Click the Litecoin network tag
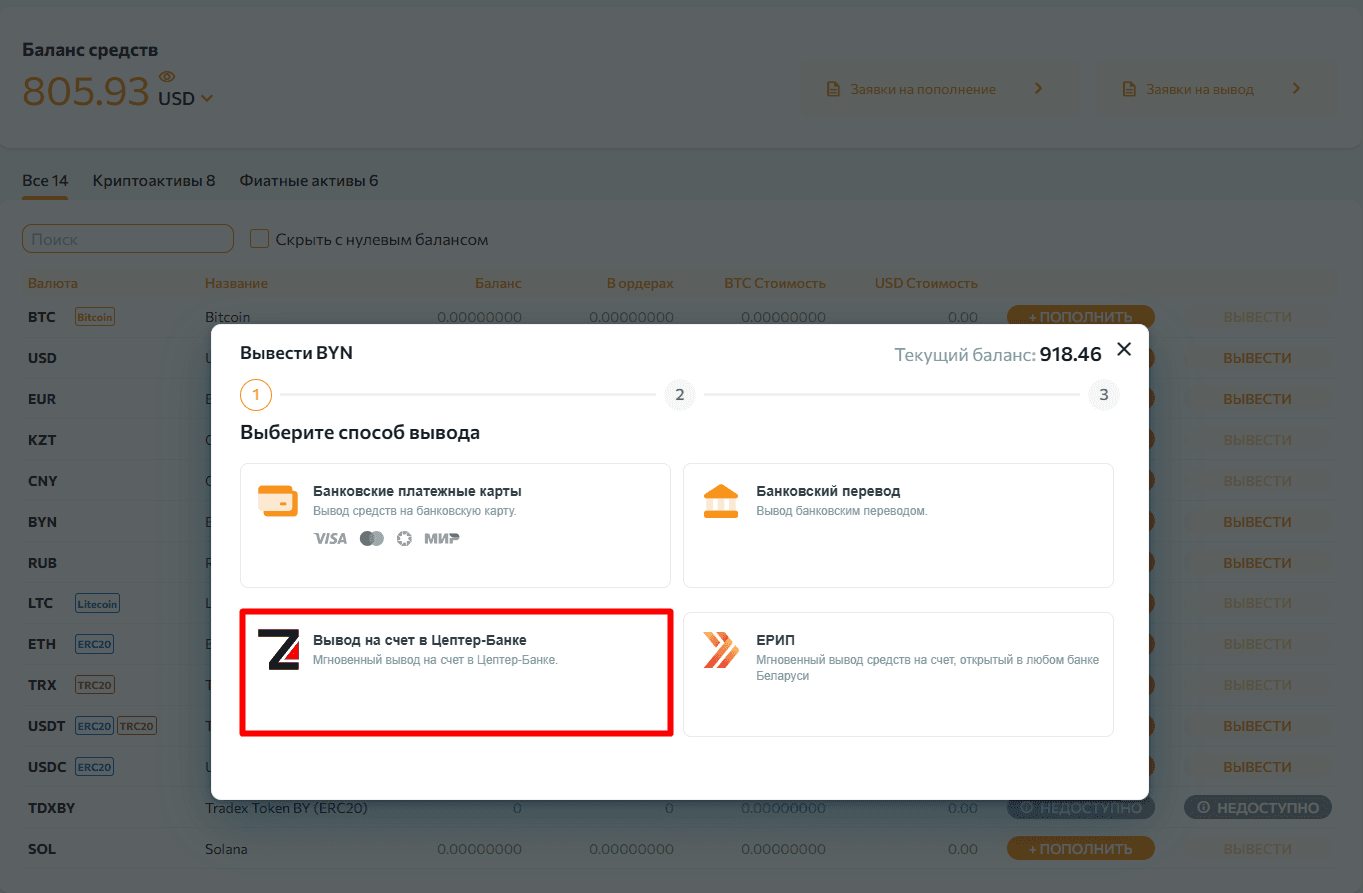Screen dimensions: 1363x893 tap(98, 604)
